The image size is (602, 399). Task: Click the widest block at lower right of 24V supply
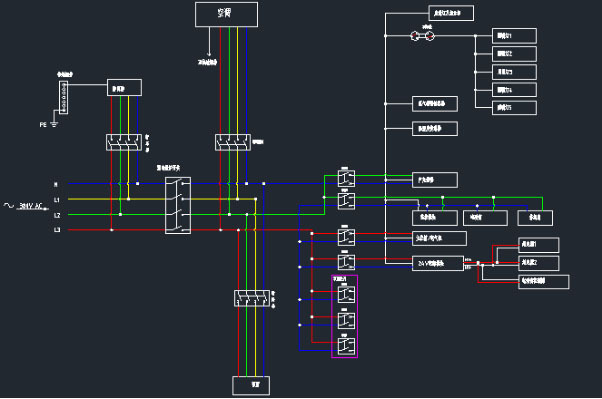pos(544,281)
